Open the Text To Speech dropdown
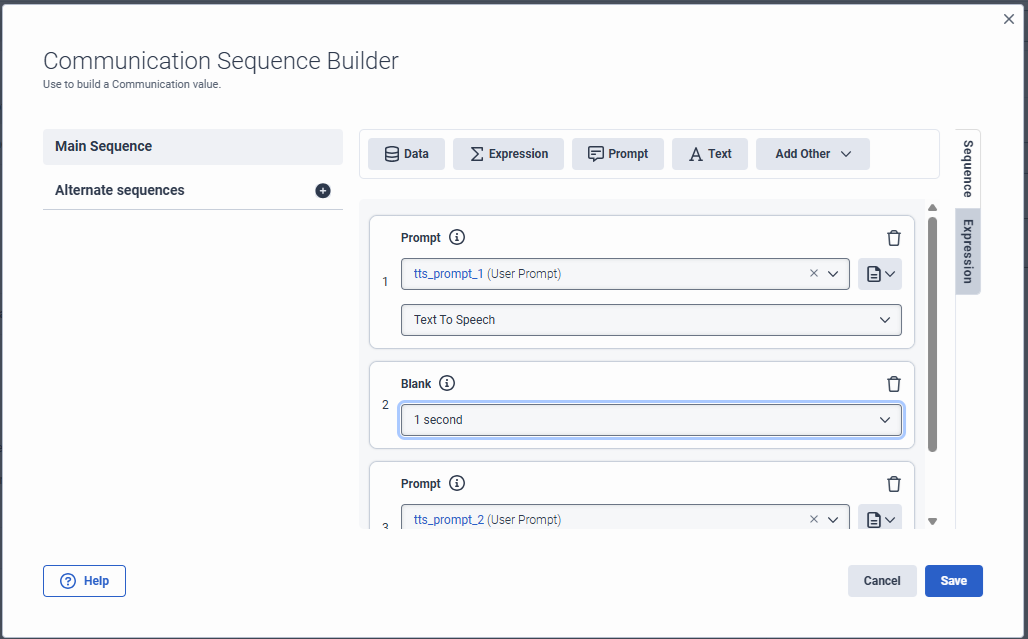The height and width of the screenshot is (639, 1028). (x=651, y=320)
